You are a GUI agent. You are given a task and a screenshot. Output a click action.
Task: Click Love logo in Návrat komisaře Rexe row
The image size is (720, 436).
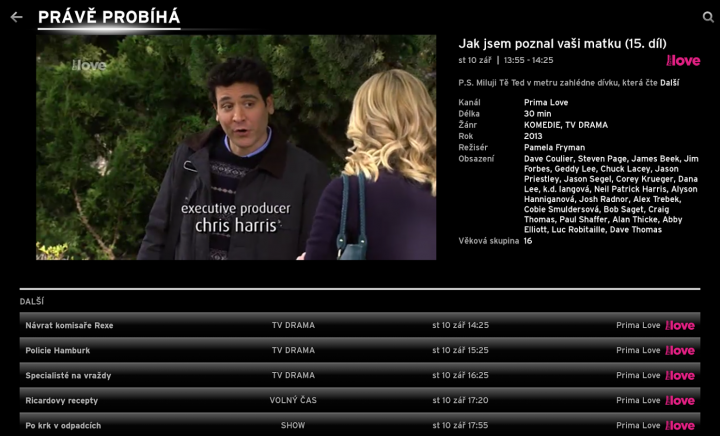(680, 325)
